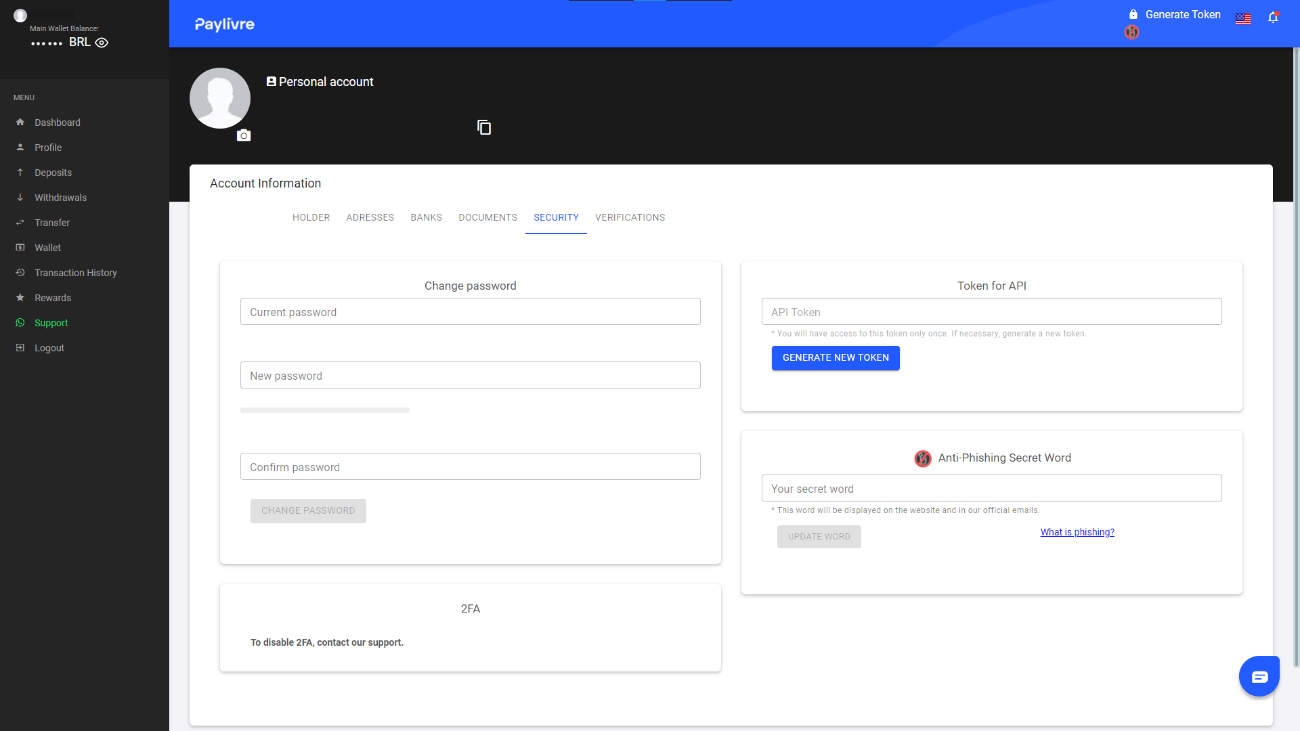Open the DOCUMENTS tab
This screenshot has height=731, width=1300.
[x=487, y=217]
